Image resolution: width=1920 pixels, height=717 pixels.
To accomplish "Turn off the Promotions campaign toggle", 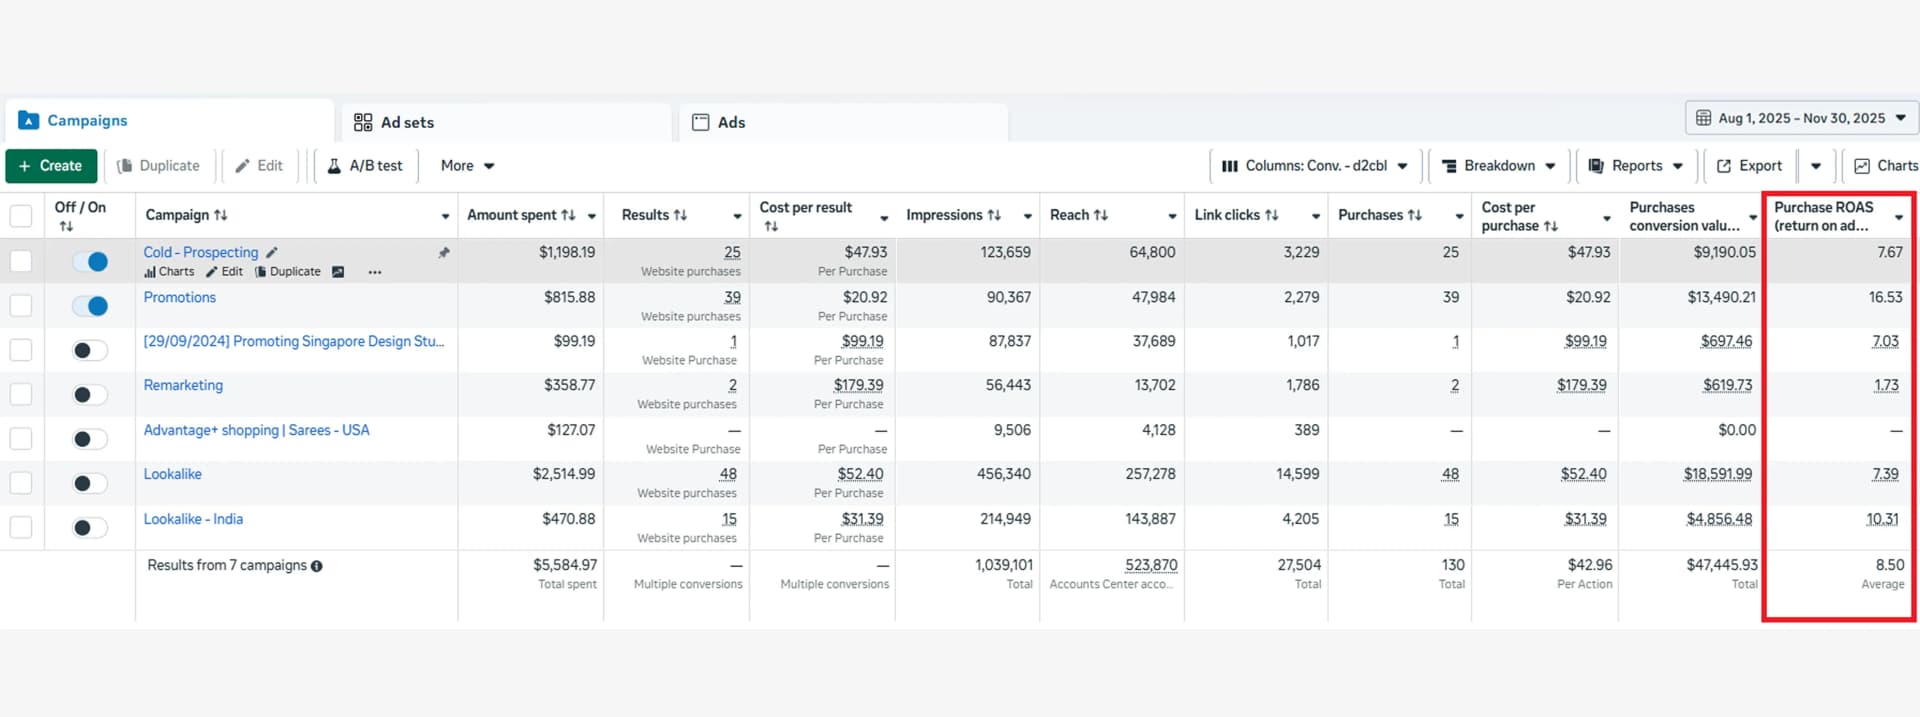I will [x=90, y=306].
